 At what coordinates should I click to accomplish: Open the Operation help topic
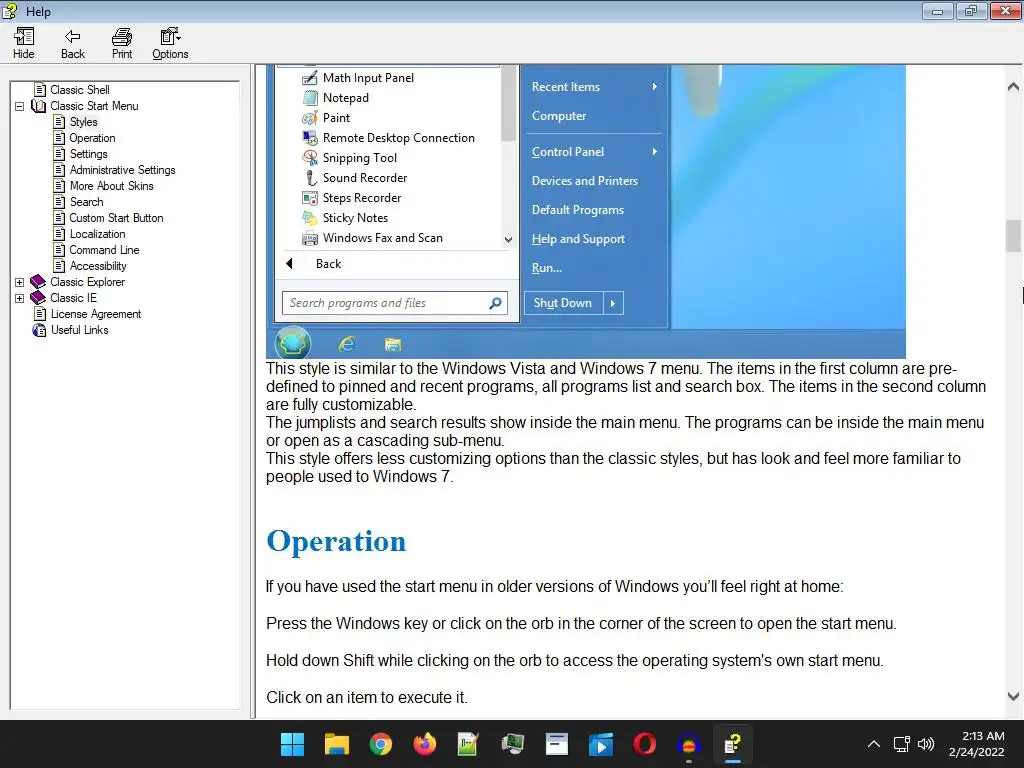point(92,138)
